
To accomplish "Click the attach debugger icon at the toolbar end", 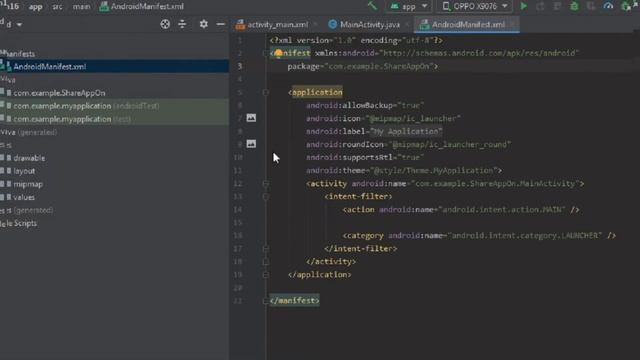I will (625, 6).
